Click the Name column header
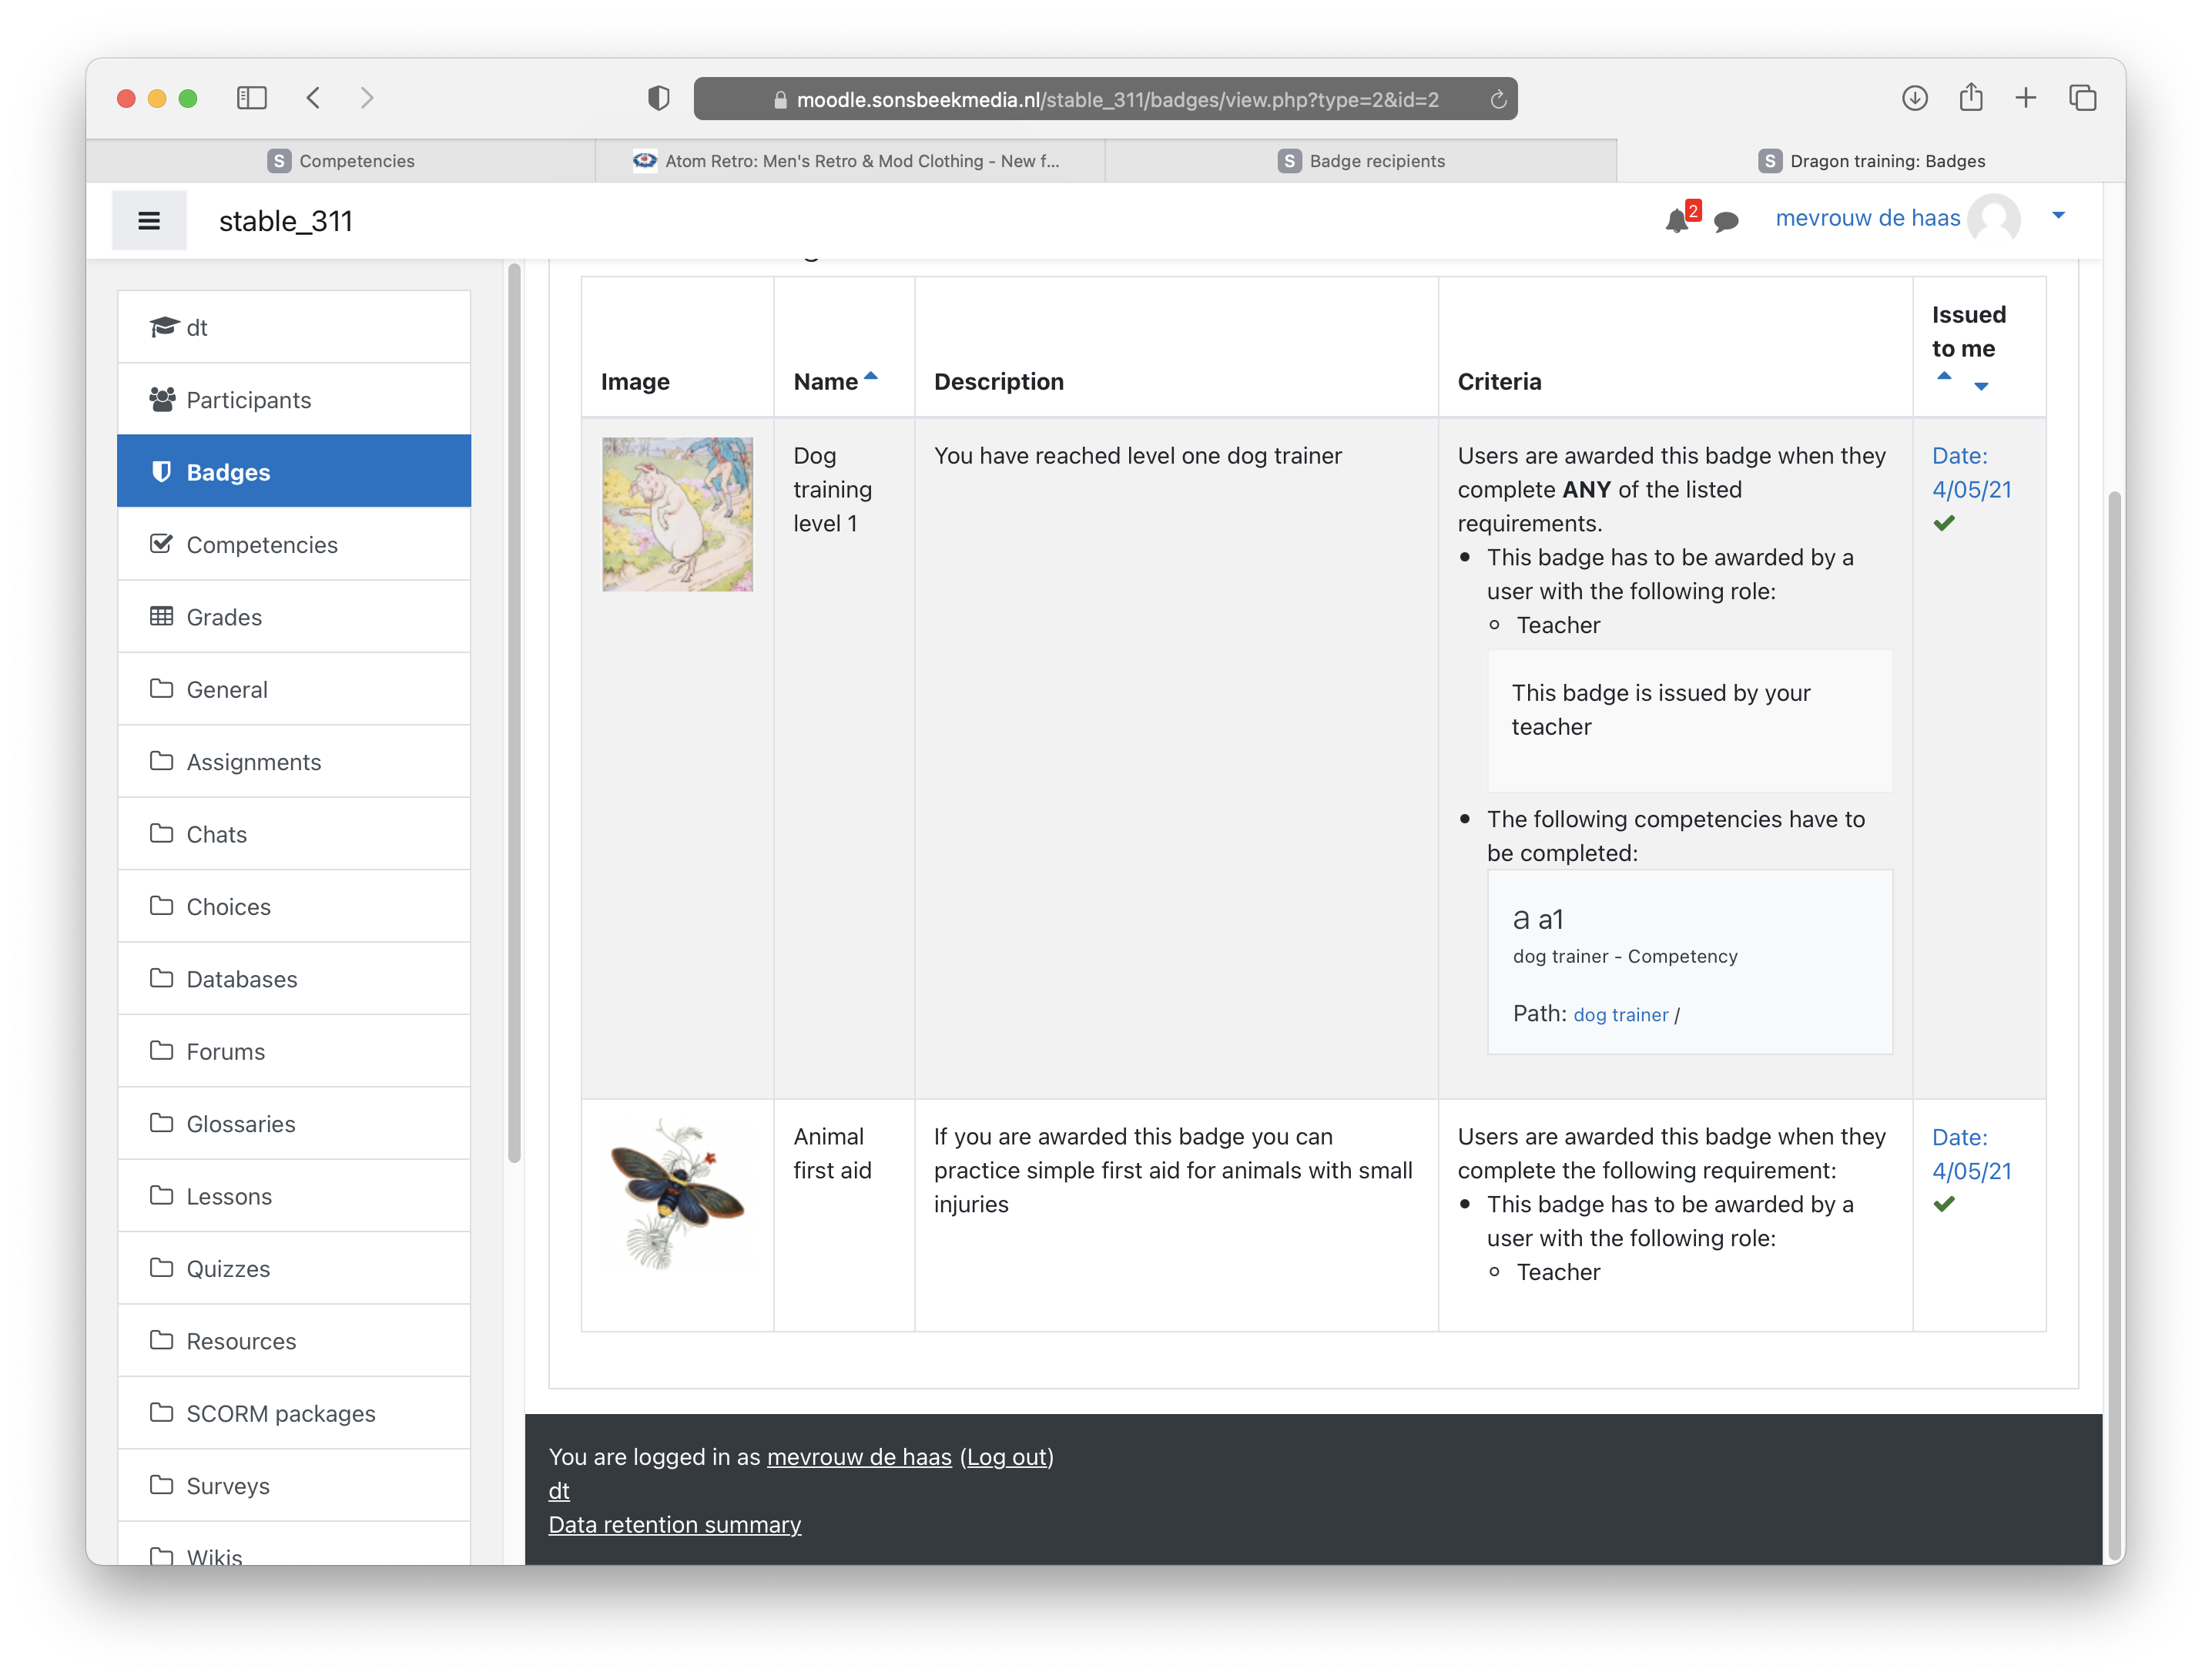 (825, 382)
